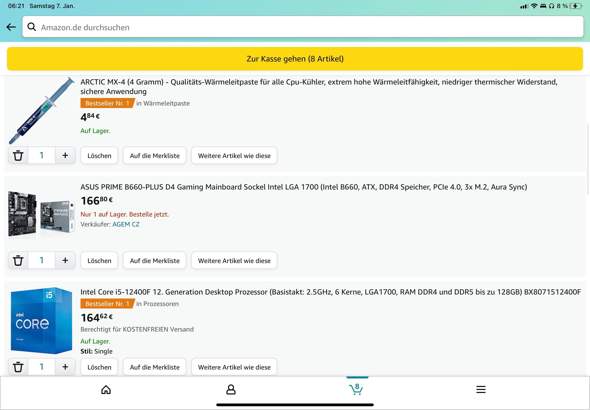Open the hamburger menu in the bottom bar
This screenshot has height=410, width=590.
[x=481, y=389]
